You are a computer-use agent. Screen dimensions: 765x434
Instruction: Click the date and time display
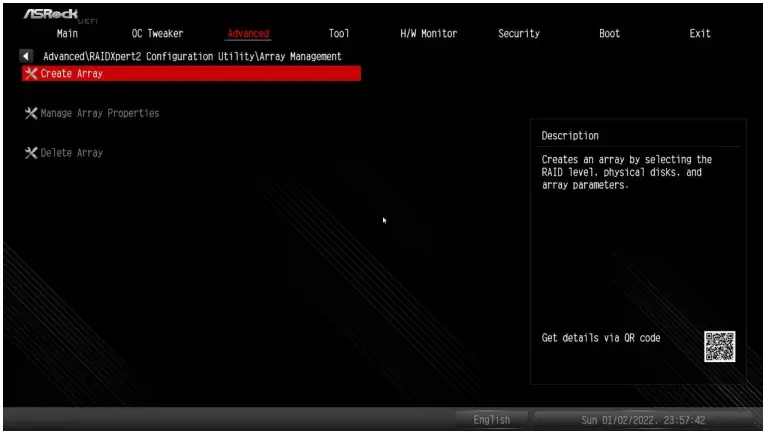pos(643,419)
